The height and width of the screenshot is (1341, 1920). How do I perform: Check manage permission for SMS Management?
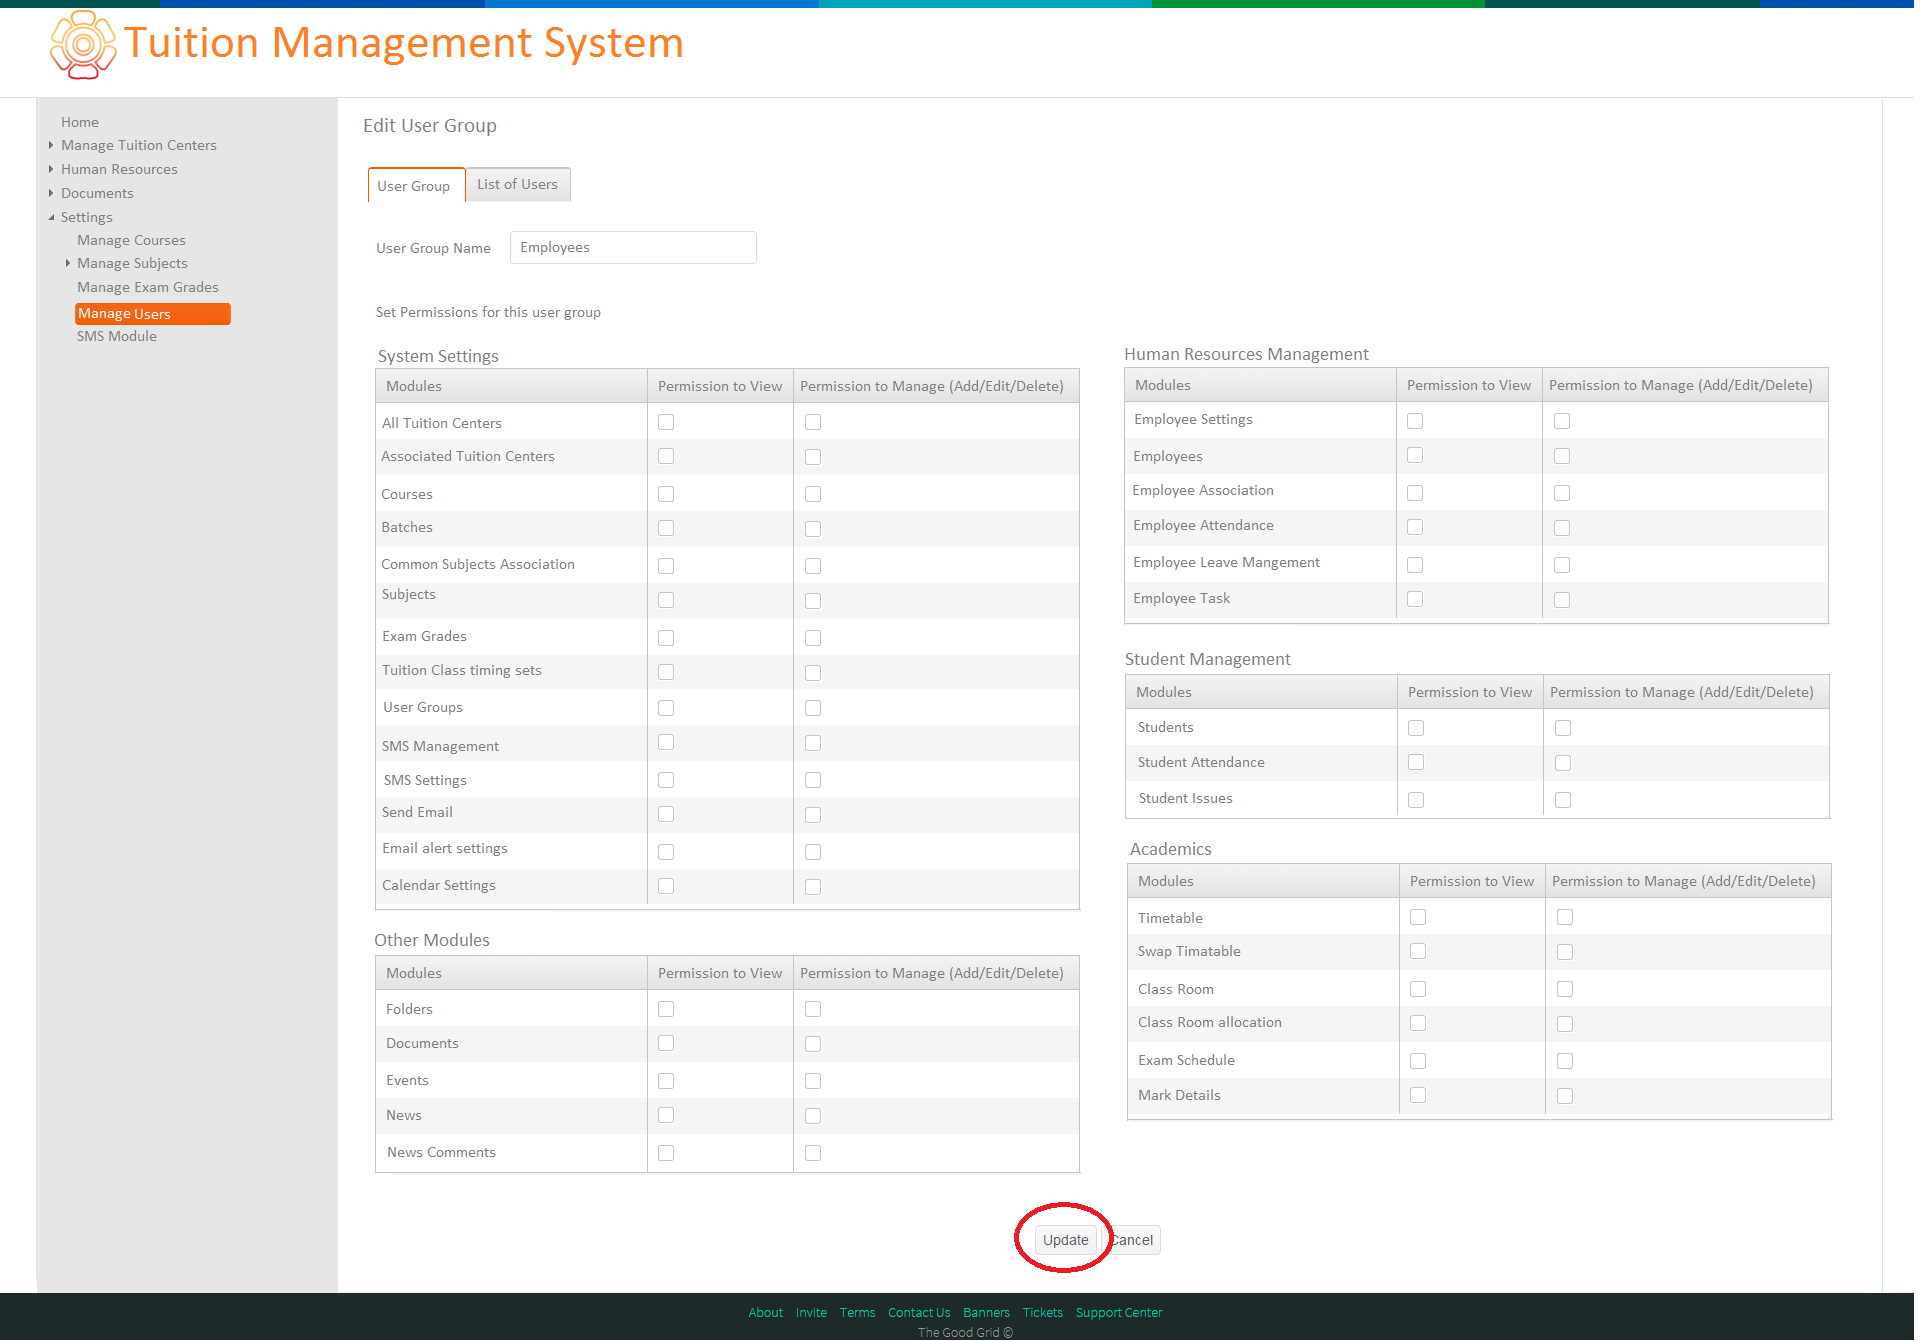(813, 744)
